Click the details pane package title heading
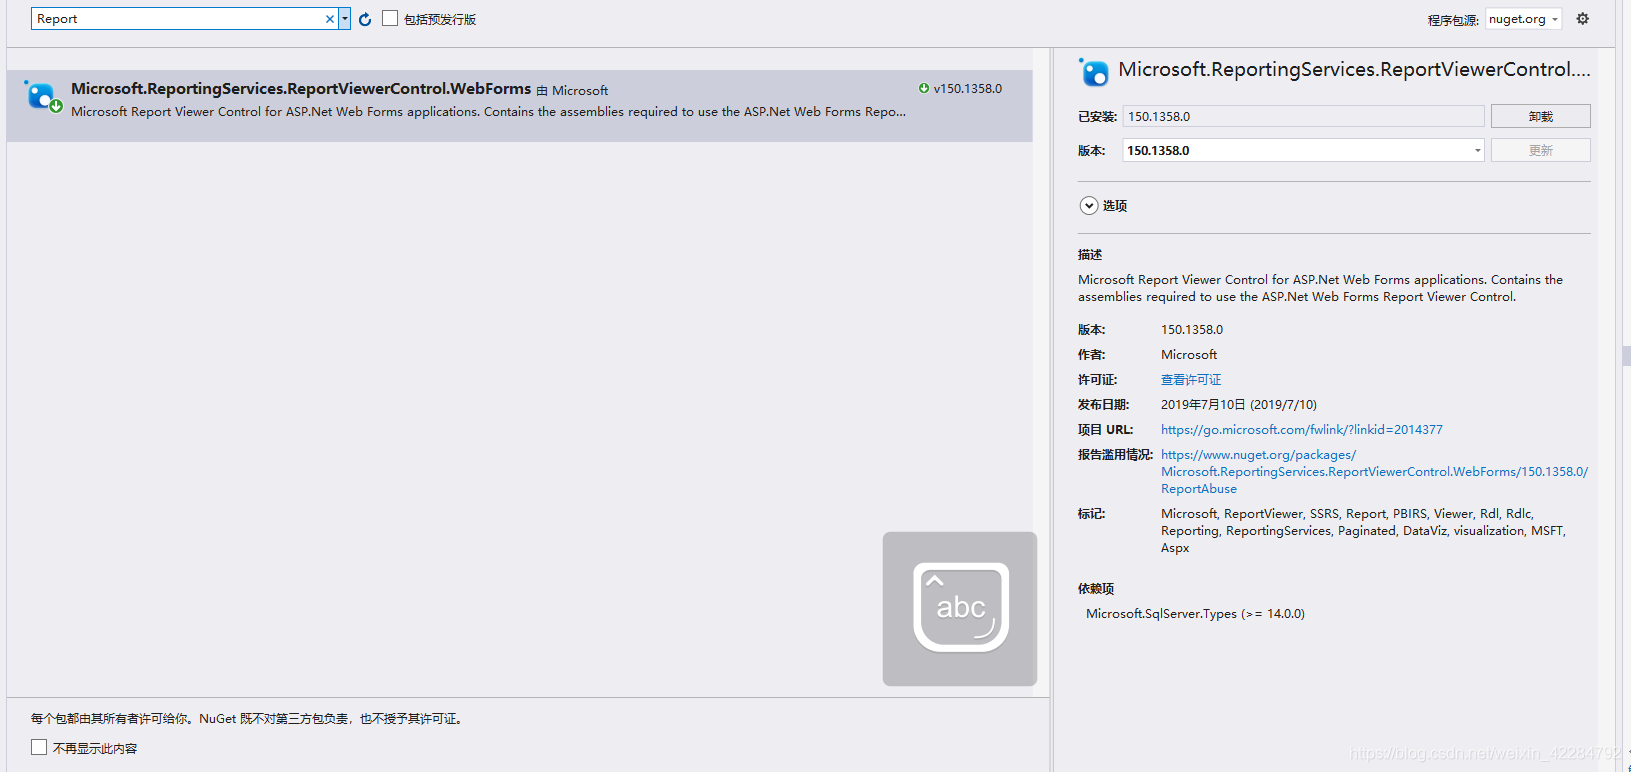The image size is (1631, 772). click(x=1354, y=70)
